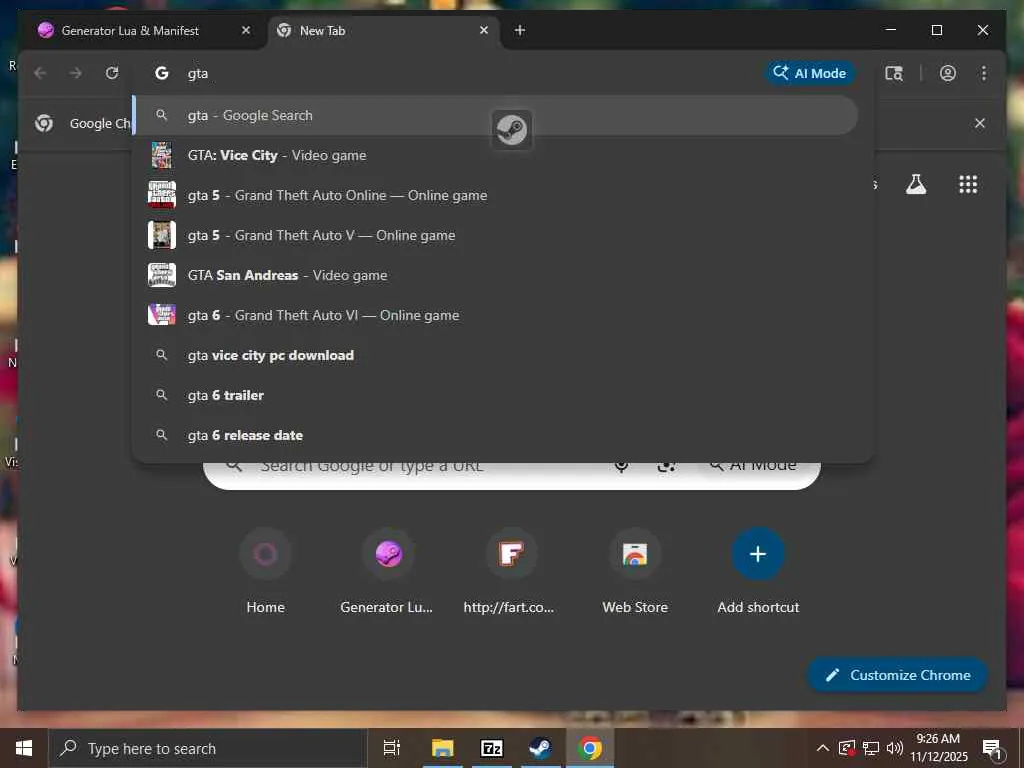The height and width of the screenshot is (768, 1024).
Task: Open AI Mode from the address bar
Action: (810, 73)
